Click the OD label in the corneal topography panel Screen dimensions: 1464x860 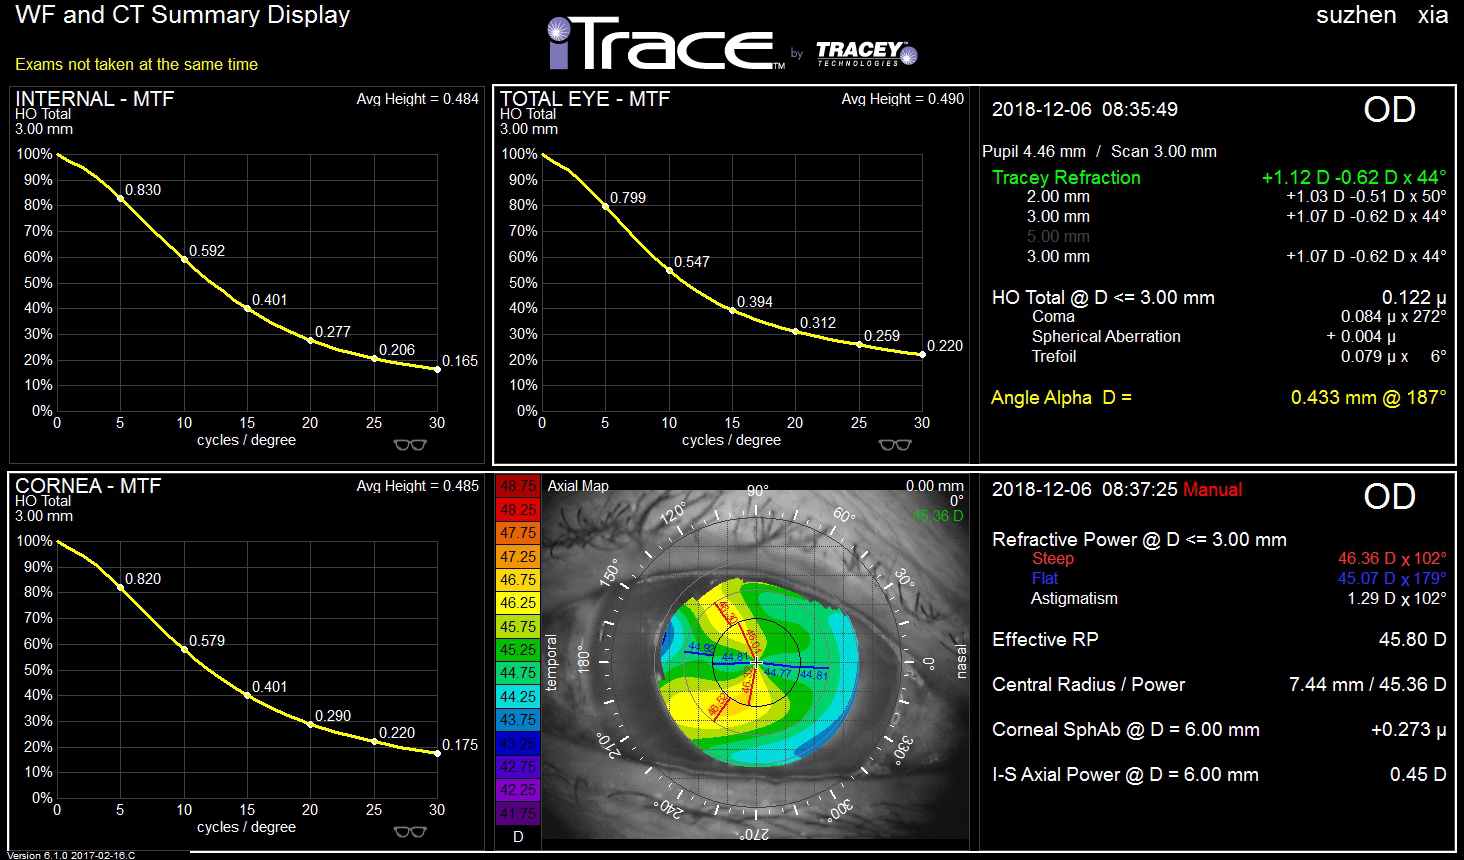point(1390,497)
